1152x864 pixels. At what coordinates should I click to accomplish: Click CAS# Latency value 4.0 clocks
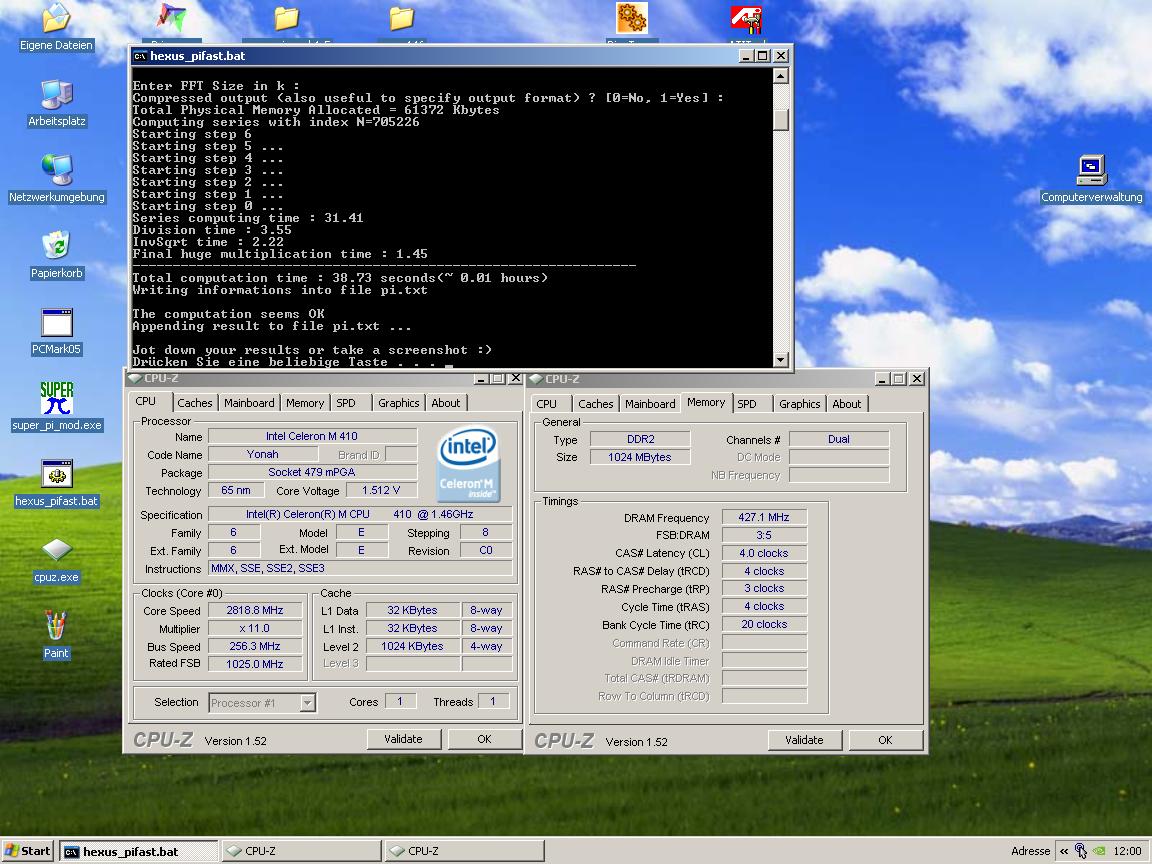[764, 553]
